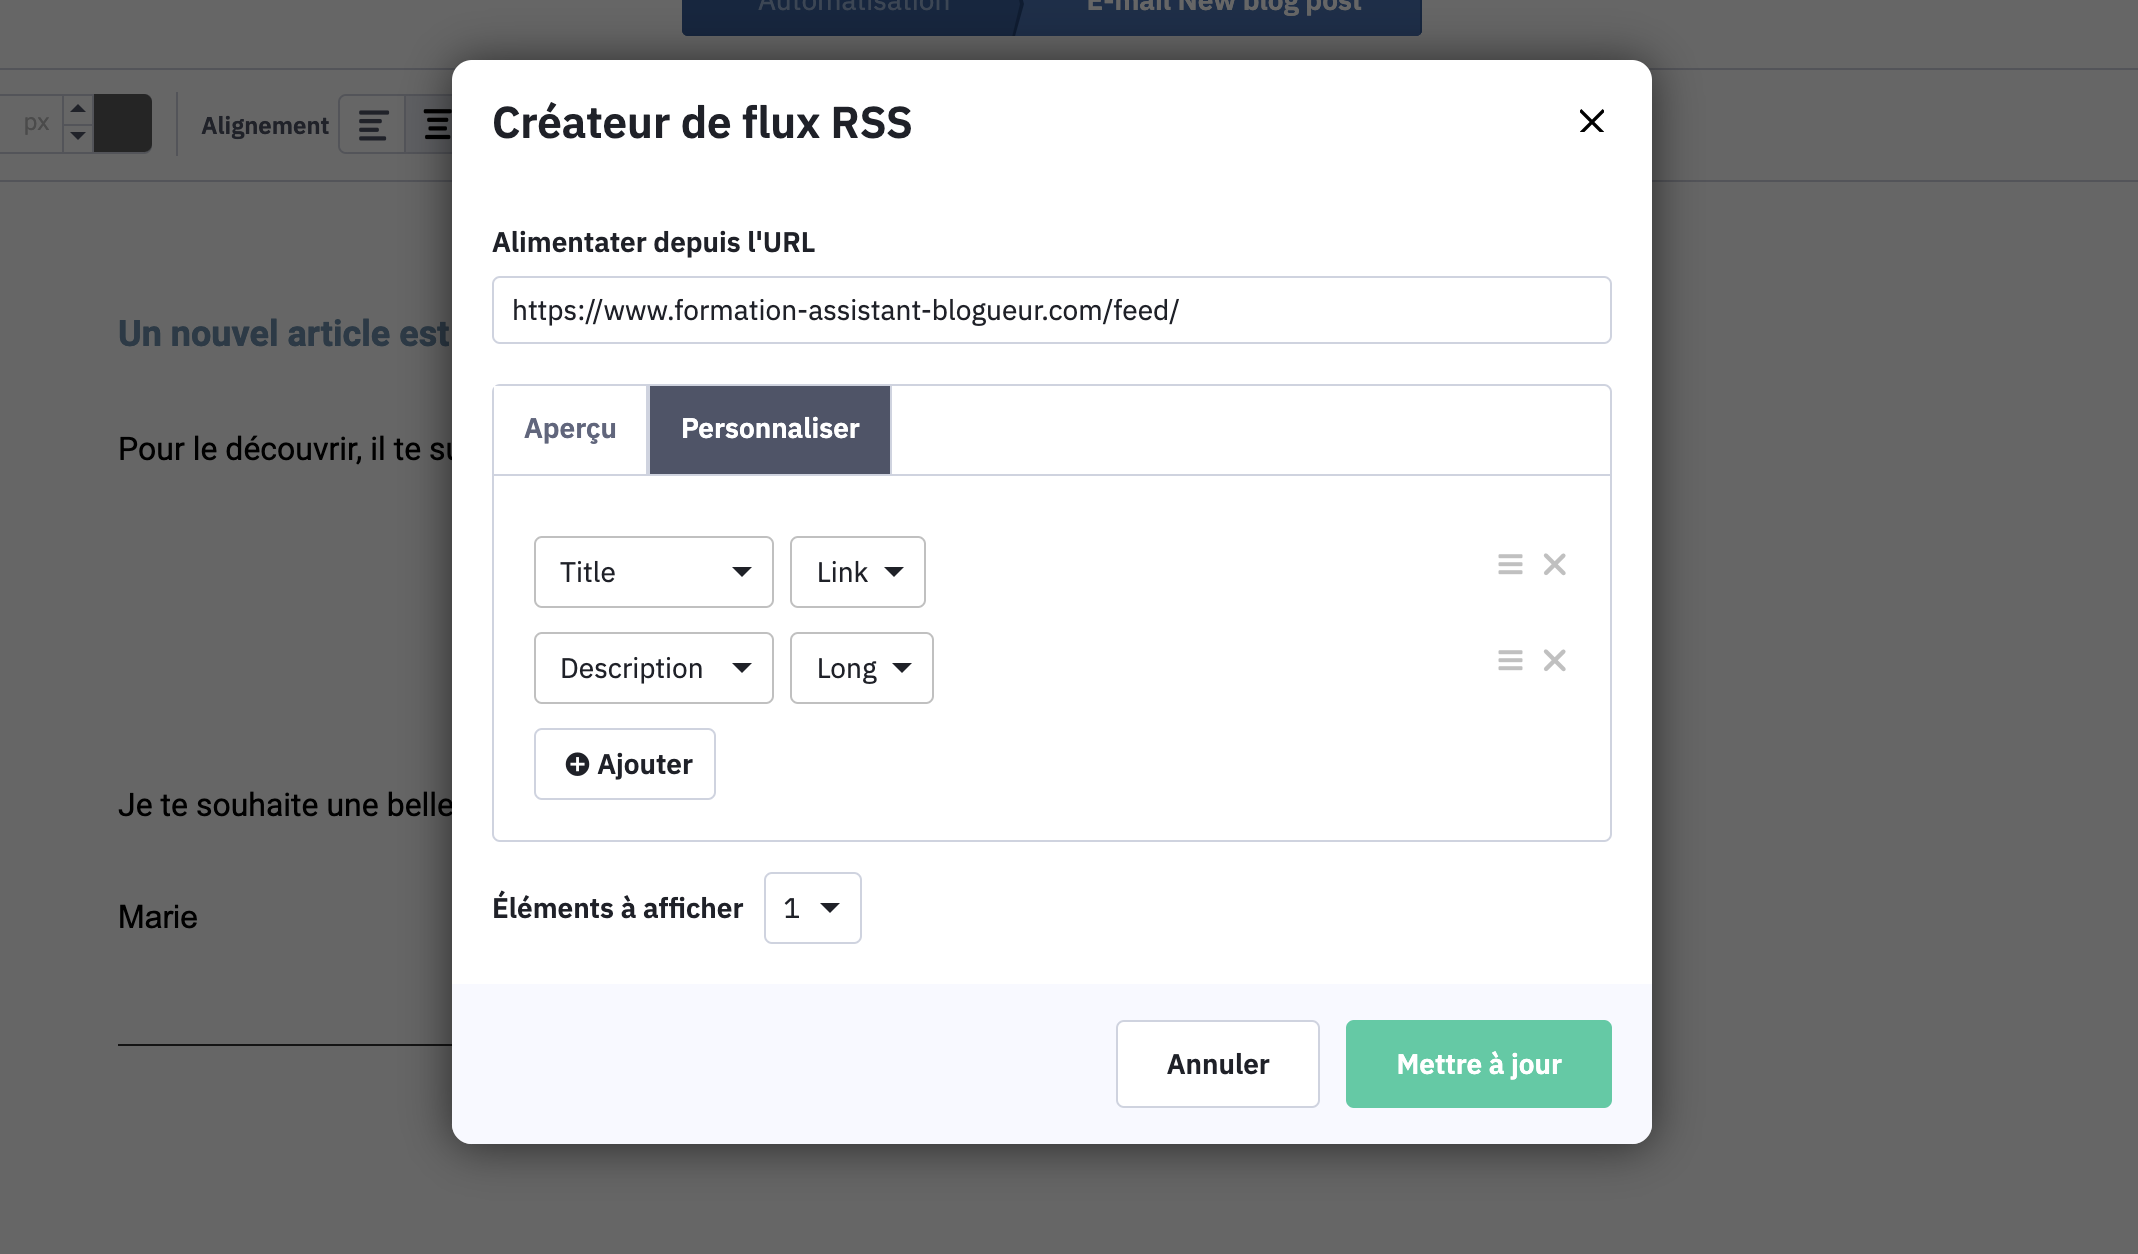The width and height of the screenshot is (2138, 1254).
Task: Click the center align icon in the background toolbar
Action: coord(435,125)
